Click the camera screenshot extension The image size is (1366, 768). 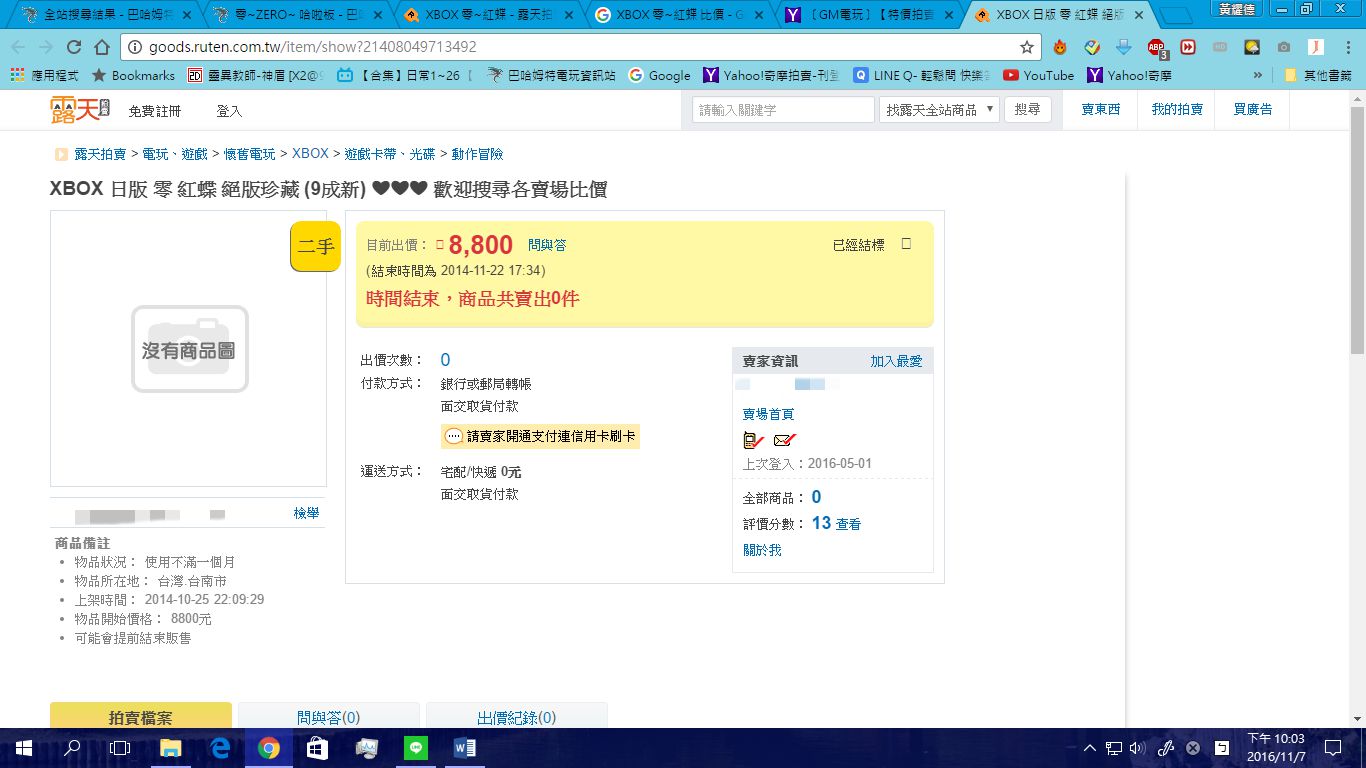(x=1284, y=47)
